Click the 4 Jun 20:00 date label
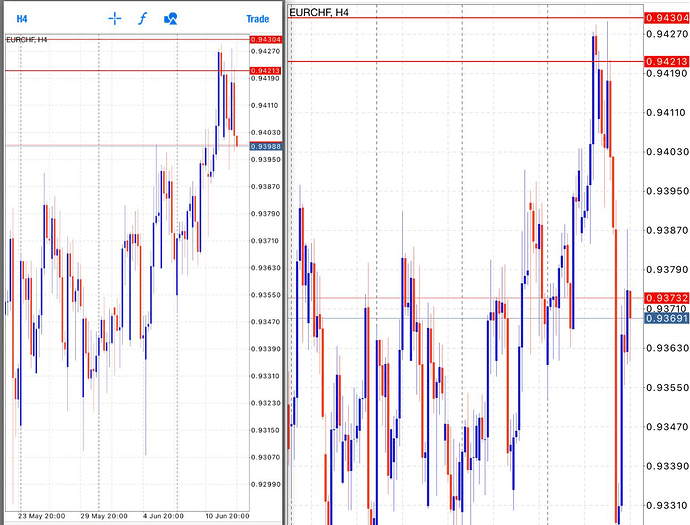 pyautogui.click(x=163, y=516)
